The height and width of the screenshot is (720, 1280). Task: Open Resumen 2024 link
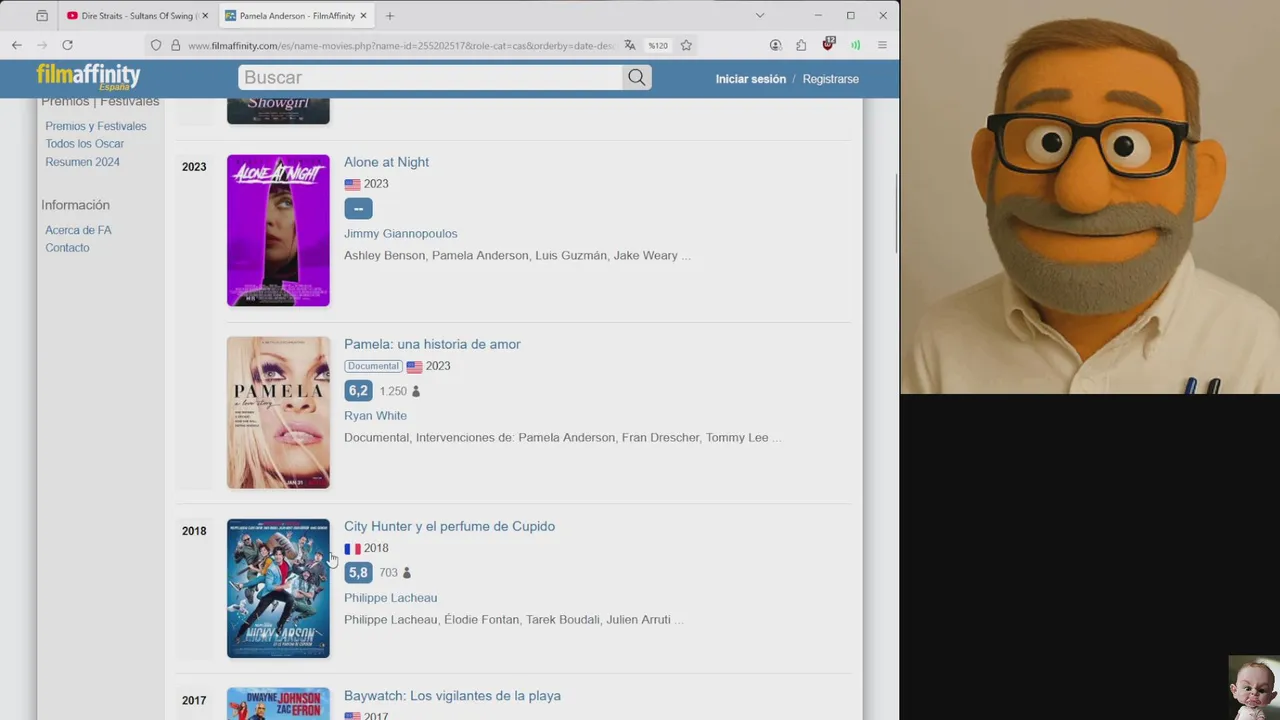(82, 162)
